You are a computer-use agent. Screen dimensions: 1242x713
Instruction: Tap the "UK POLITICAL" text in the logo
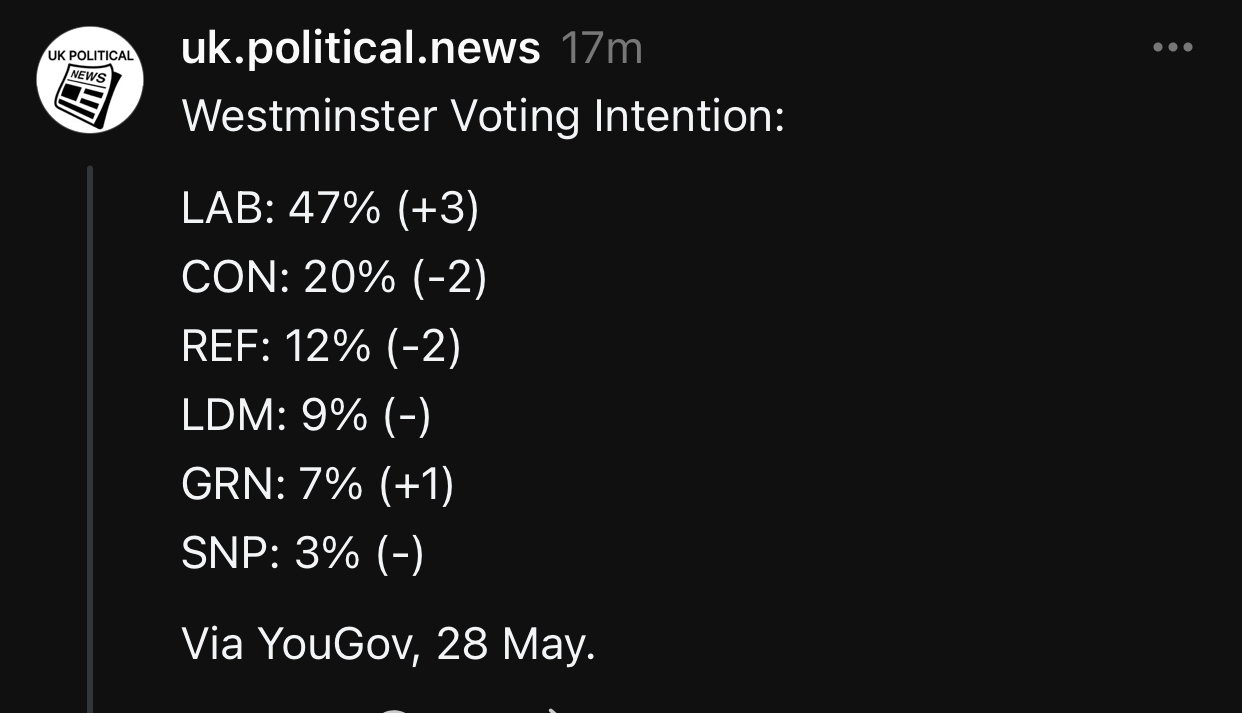(x=90, y=56)
